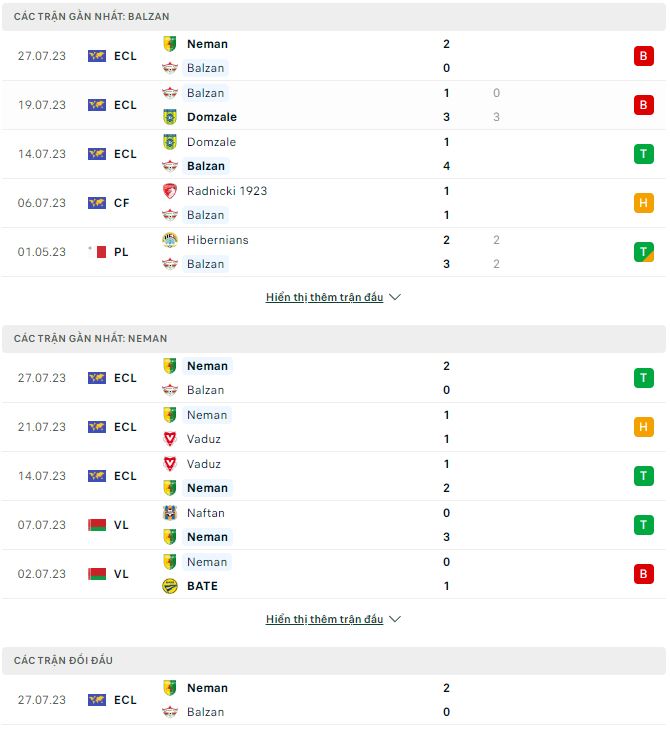Click the orange H badge for Radnicki 1923 match
Viewport: 670px width, 729px height.
point(643,203)
